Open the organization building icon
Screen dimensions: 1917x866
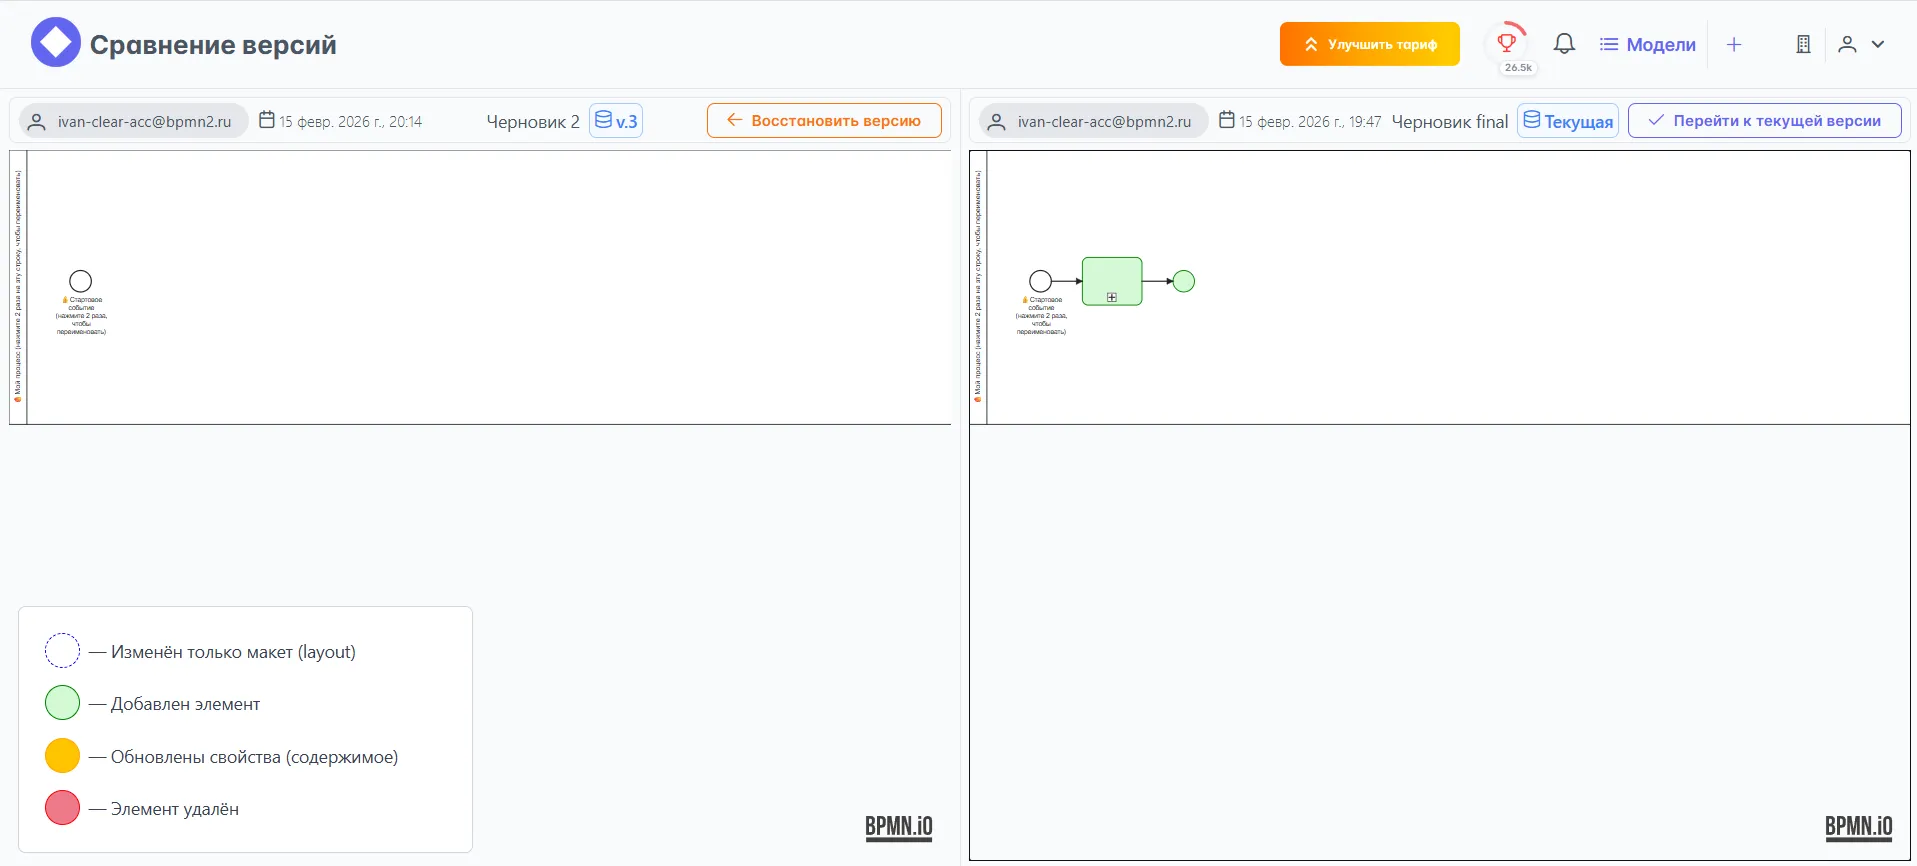click(x=1803, y=44)
